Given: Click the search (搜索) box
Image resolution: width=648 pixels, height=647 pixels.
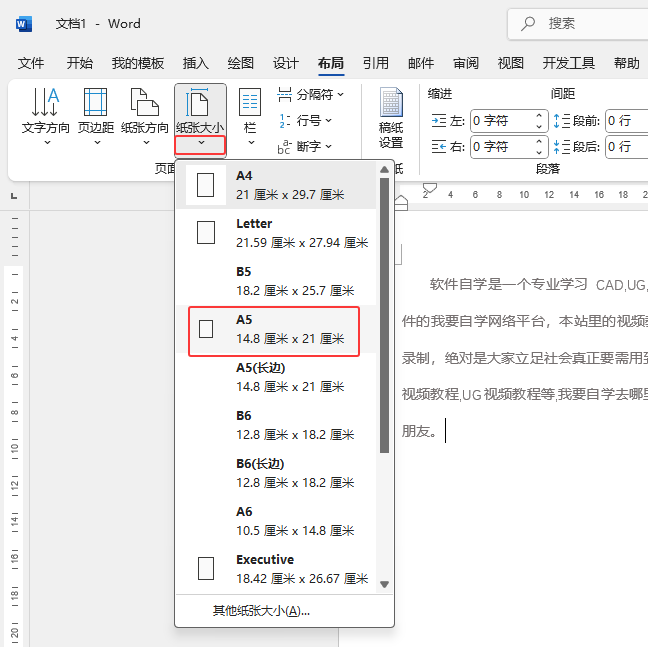Looking at the screenshot, I should coord(578,24).
